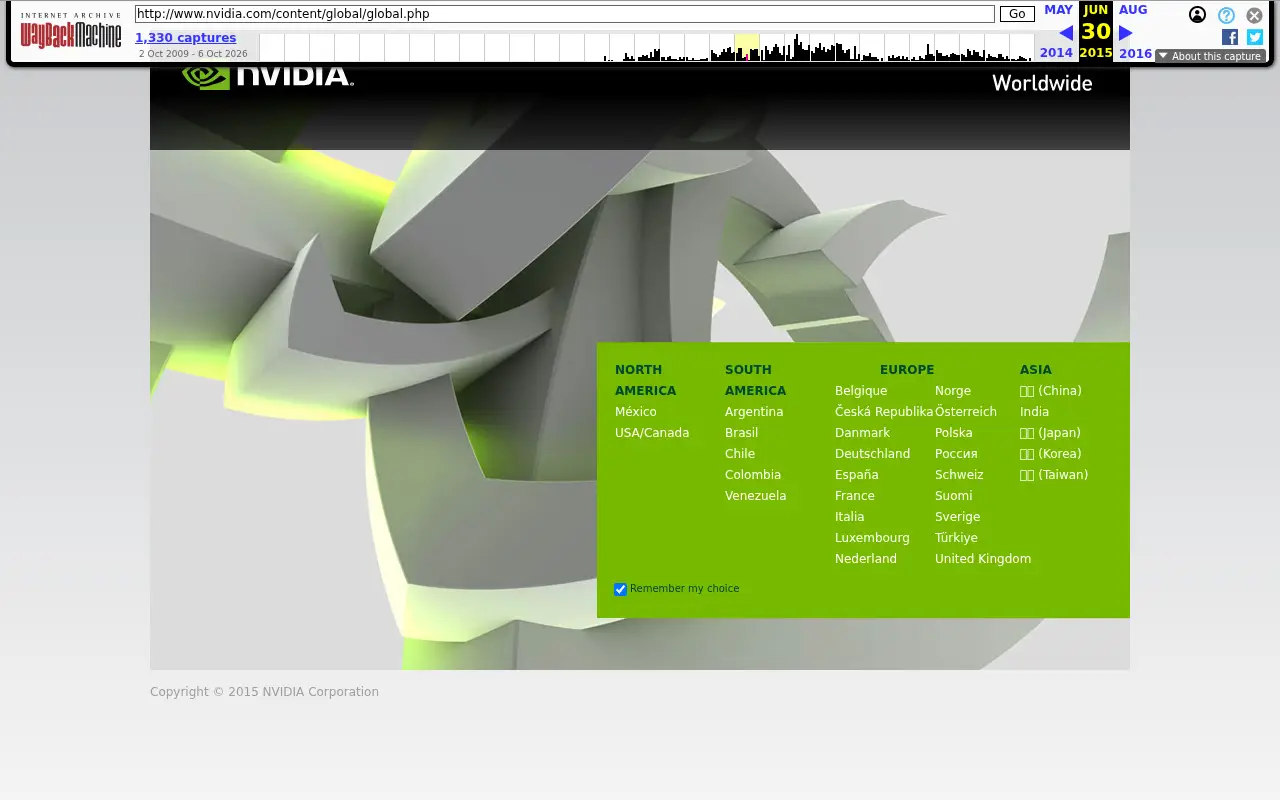Select México region
This screenshot has height=800, width=1280.
(x=636, y=412)
